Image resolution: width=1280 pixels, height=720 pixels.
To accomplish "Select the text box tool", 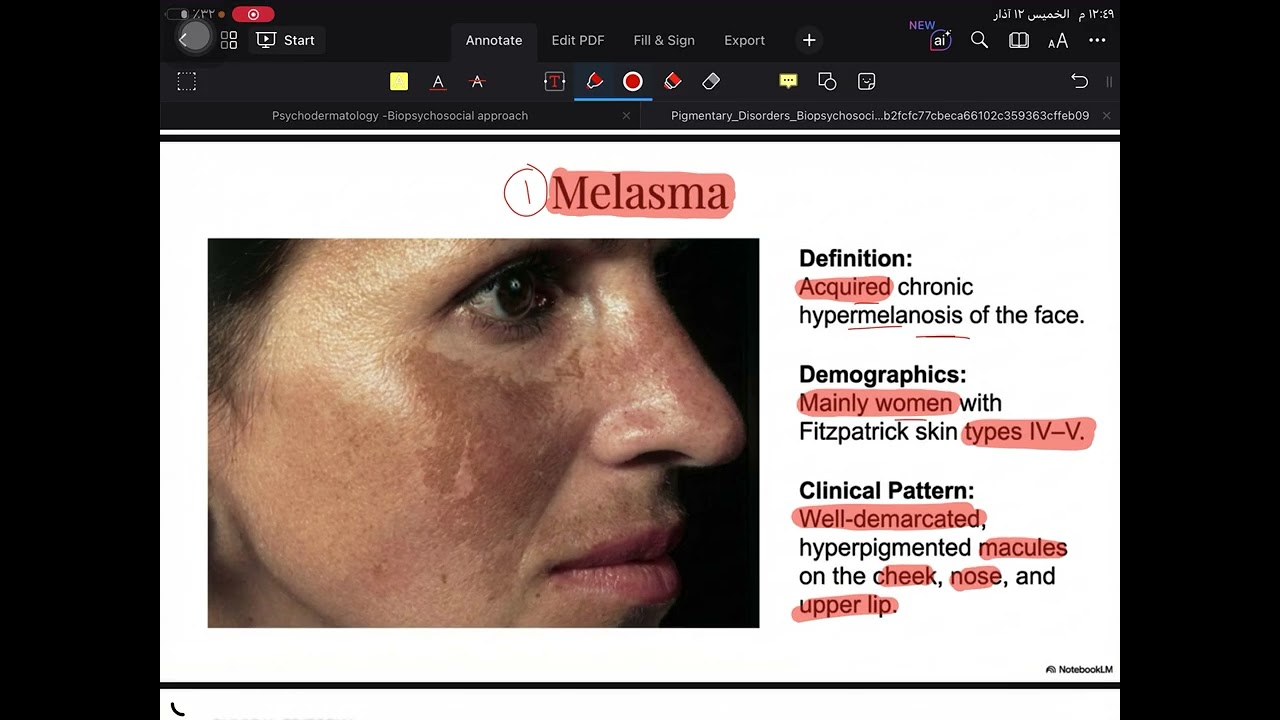I will [x=554, y=82].
